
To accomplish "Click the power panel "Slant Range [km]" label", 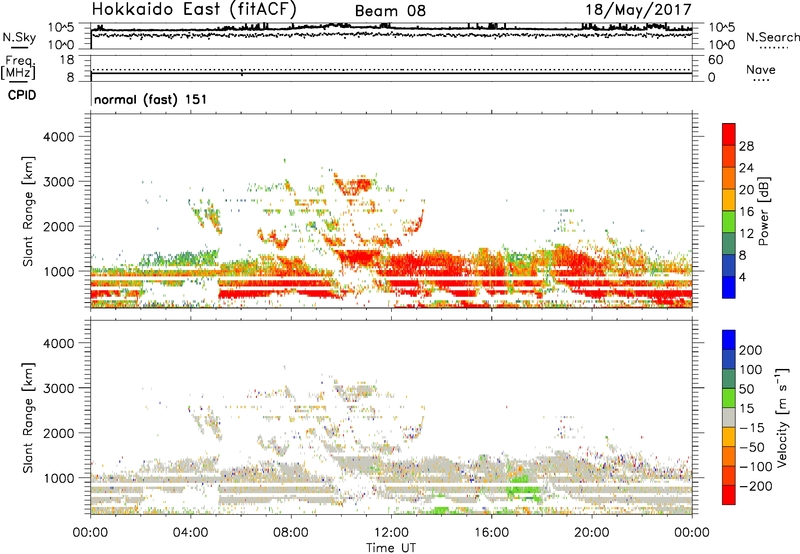I will pos(28,211).
